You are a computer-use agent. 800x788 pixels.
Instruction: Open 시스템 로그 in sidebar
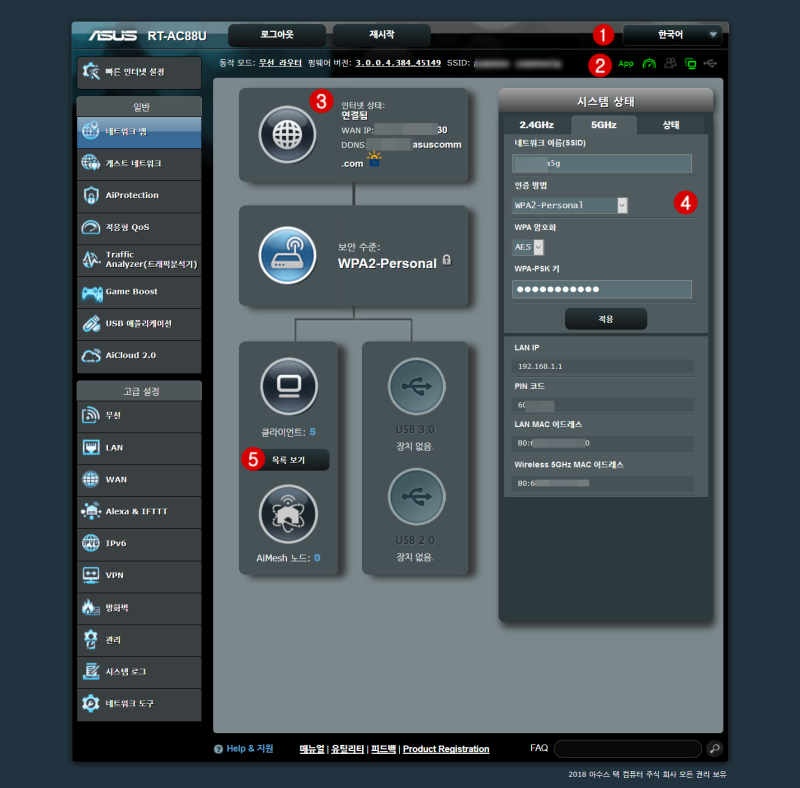139,672
